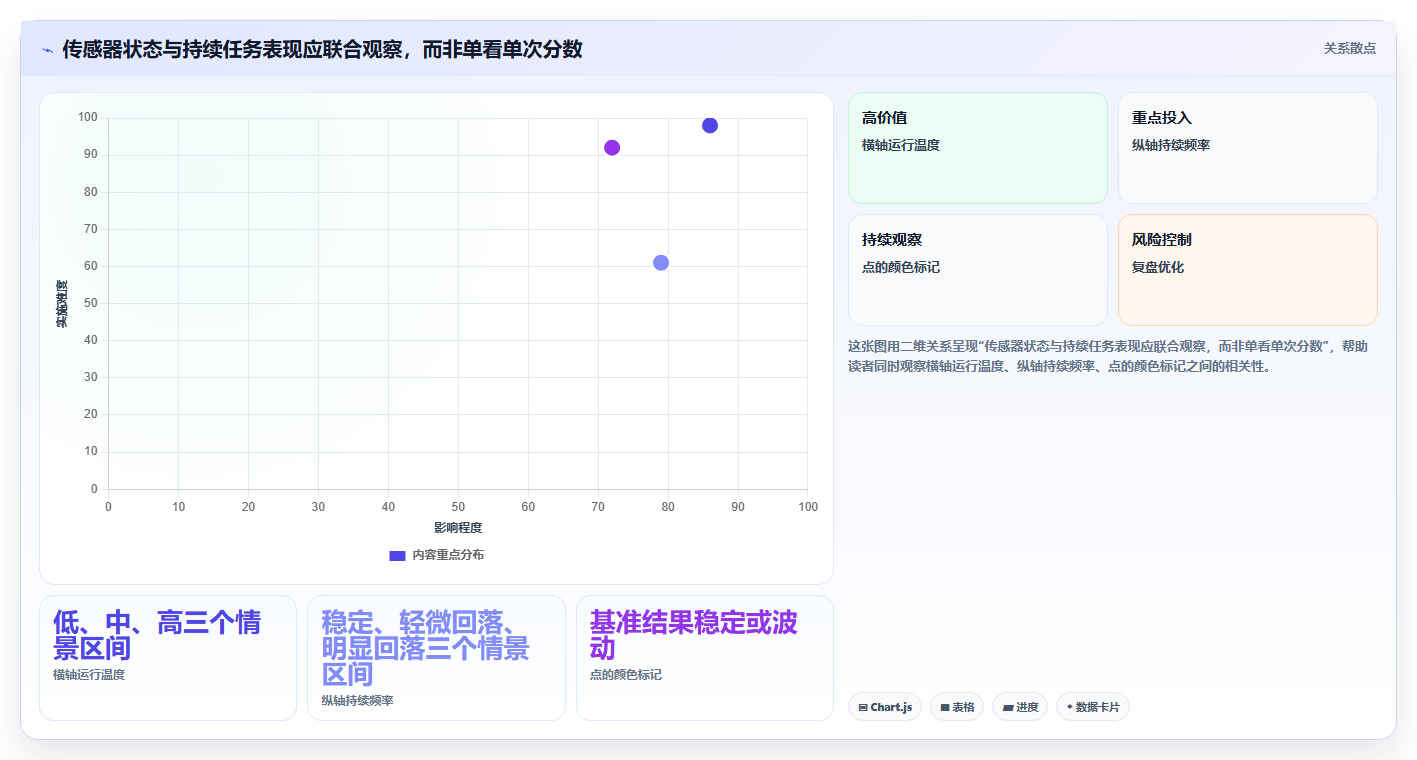
Task: Click the 数据卡片 tag
Action: click(x=1093, y=707)
